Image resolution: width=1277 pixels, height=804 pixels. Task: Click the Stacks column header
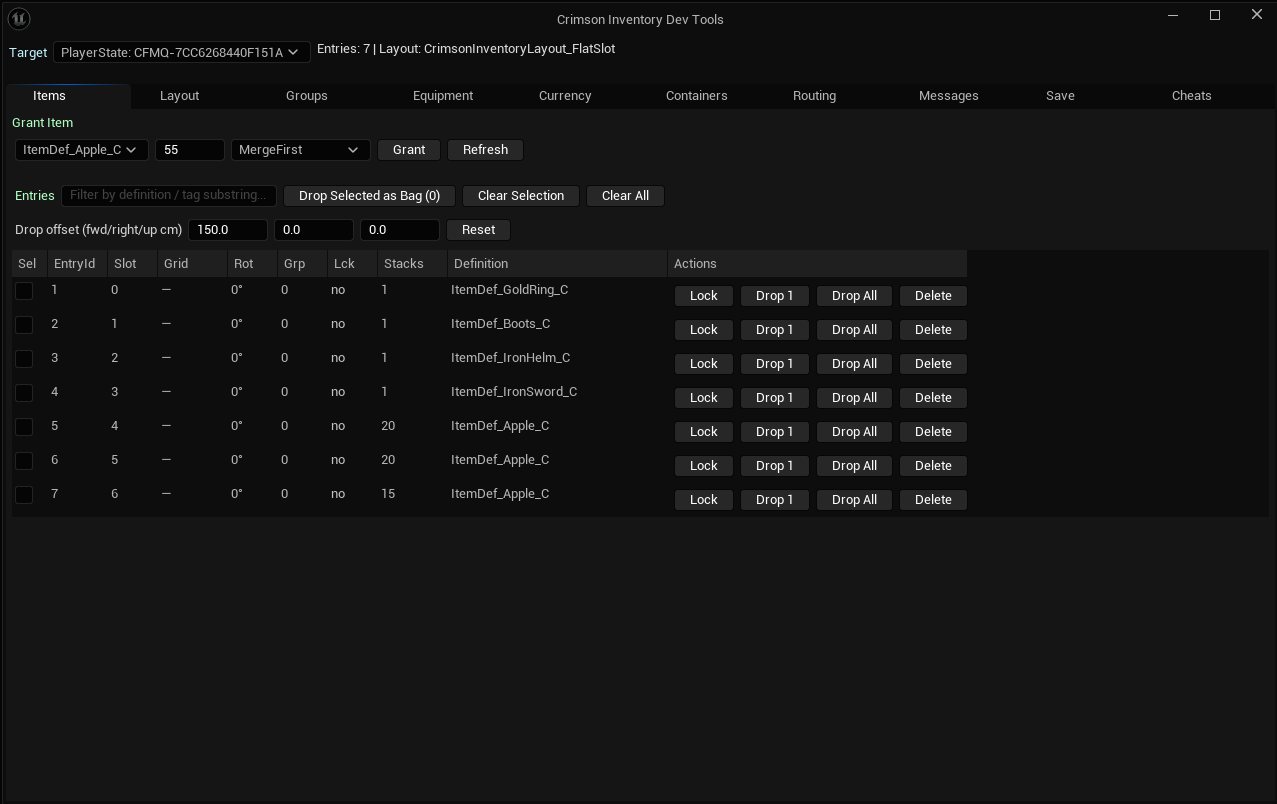click(x=412, y=264)
